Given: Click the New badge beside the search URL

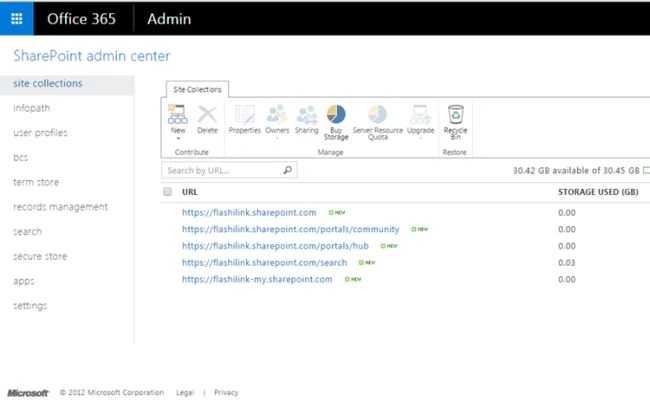Looking at the screenshot, I should (367, 262).
